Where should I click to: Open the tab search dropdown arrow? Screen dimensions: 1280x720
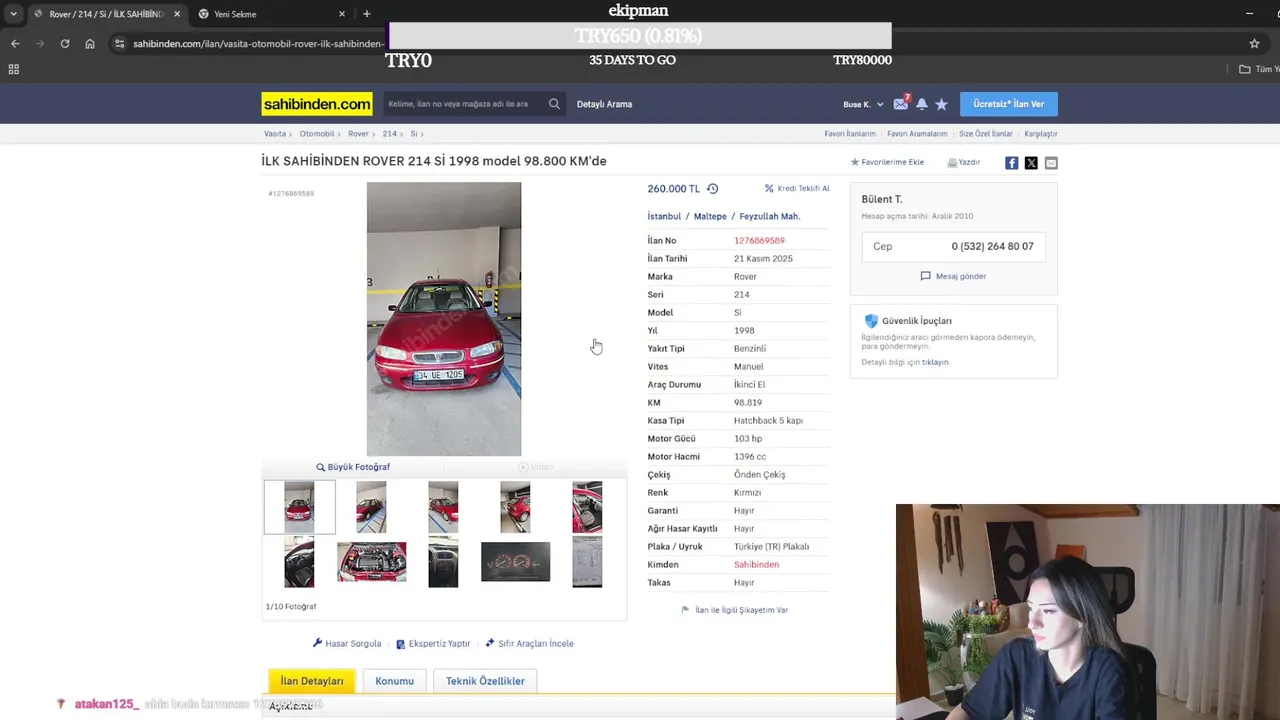click(13, 14)
